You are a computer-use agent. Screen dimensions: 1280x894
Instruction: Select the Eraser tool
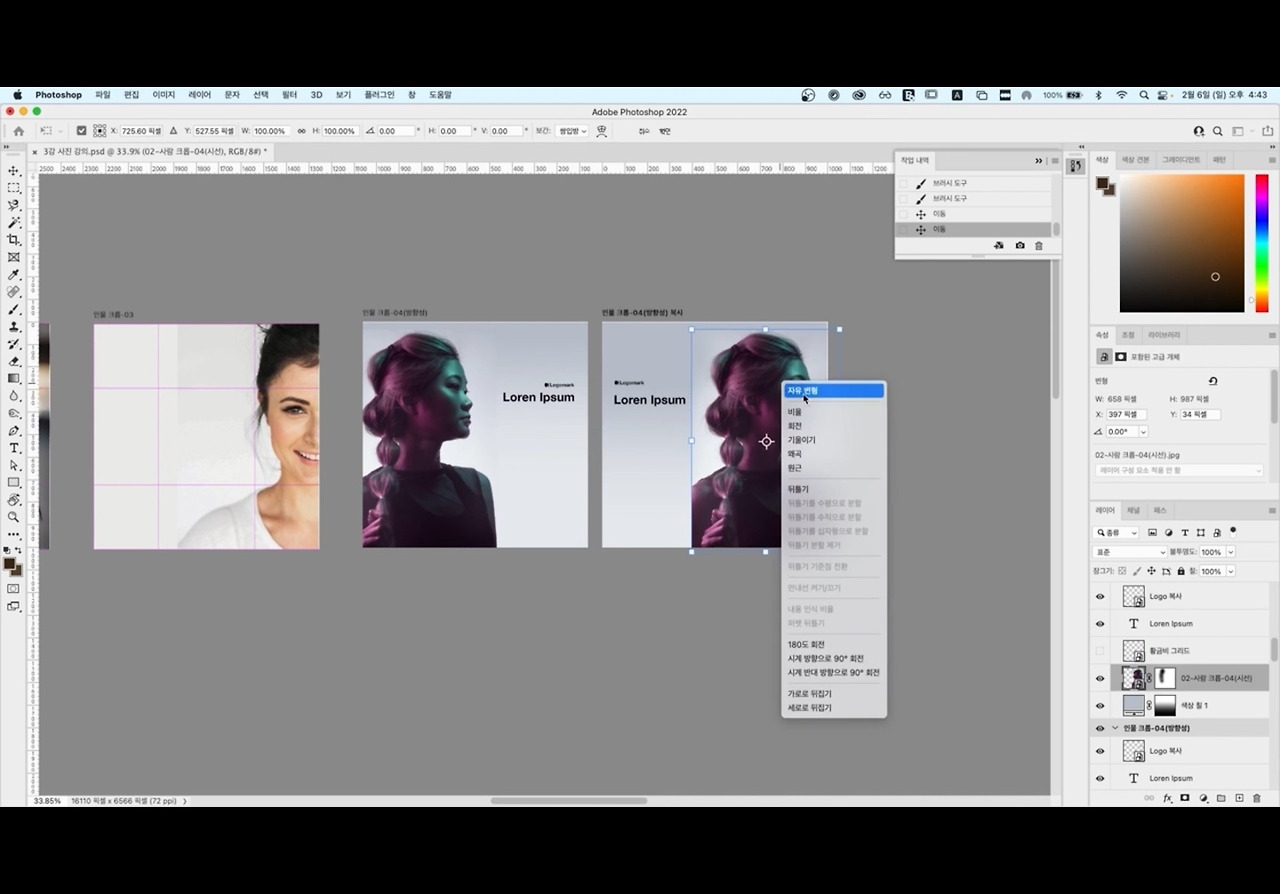(x=14, y=361)
